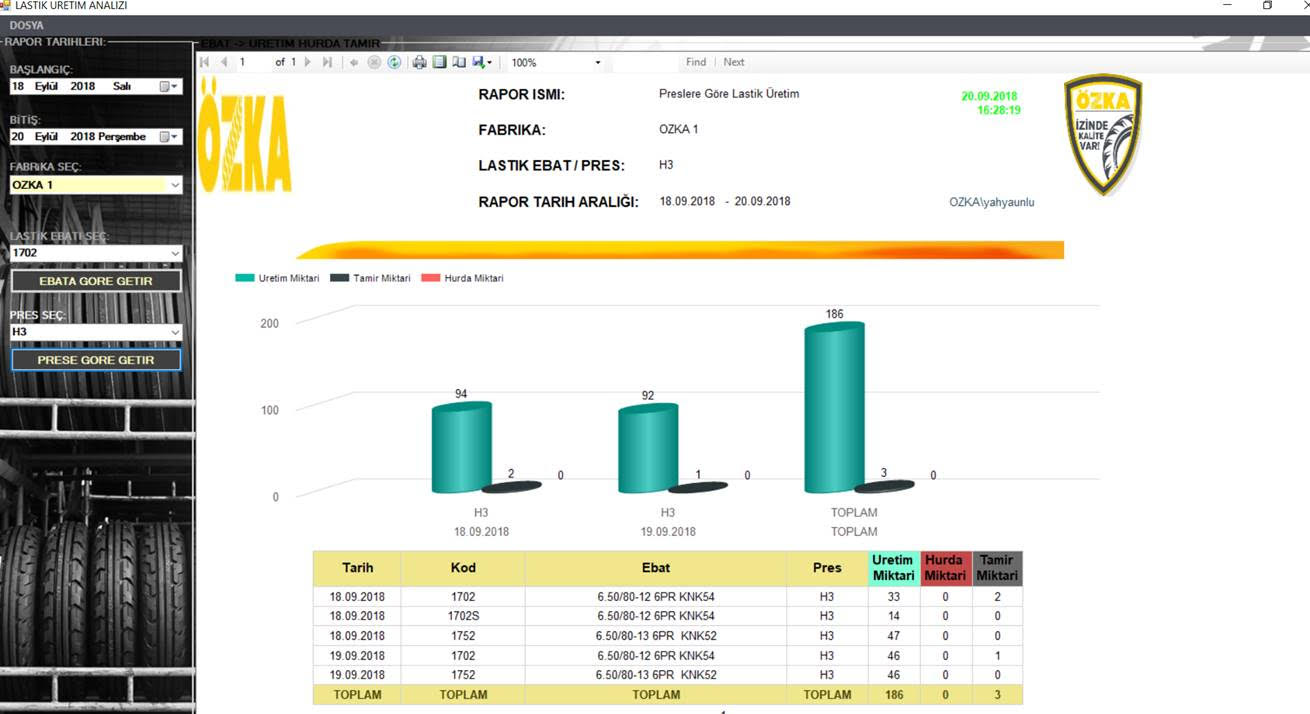
Task: Click the 186 TOPLAM production bar
Action: [834, 408]
